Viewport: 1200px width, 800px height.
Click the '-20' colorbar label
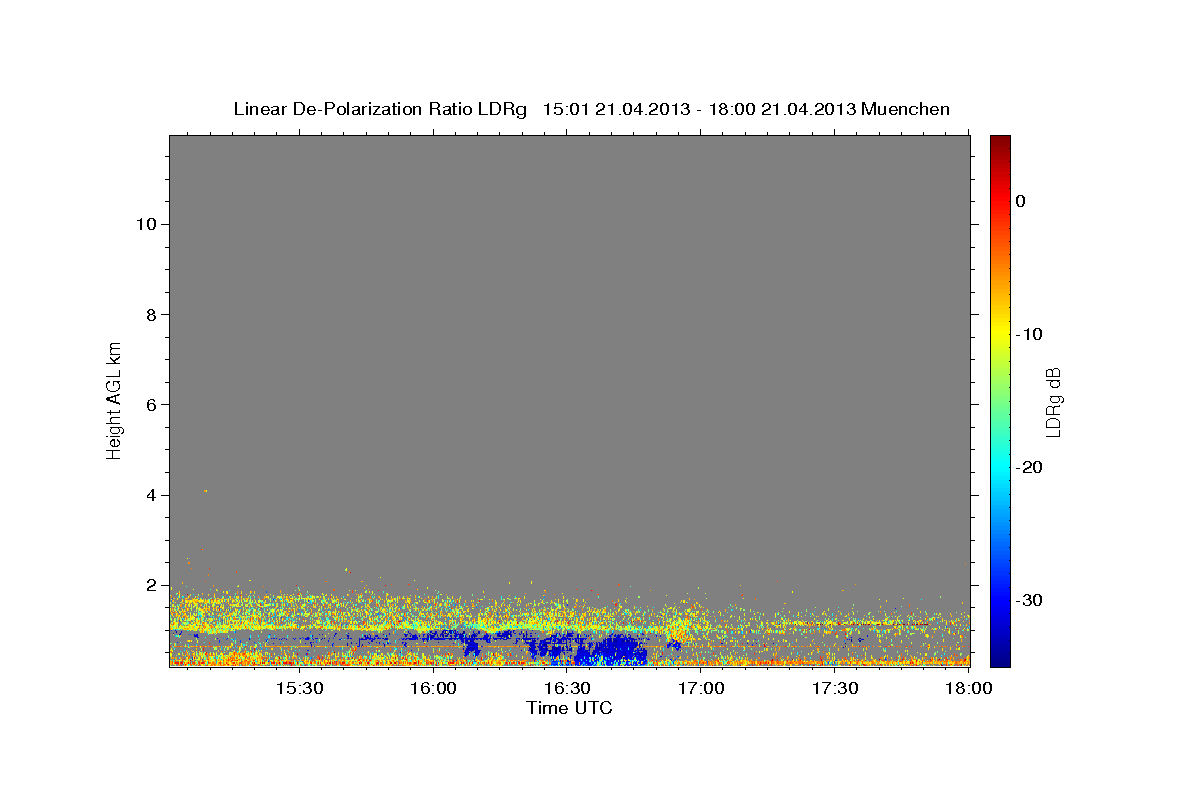1029,467
